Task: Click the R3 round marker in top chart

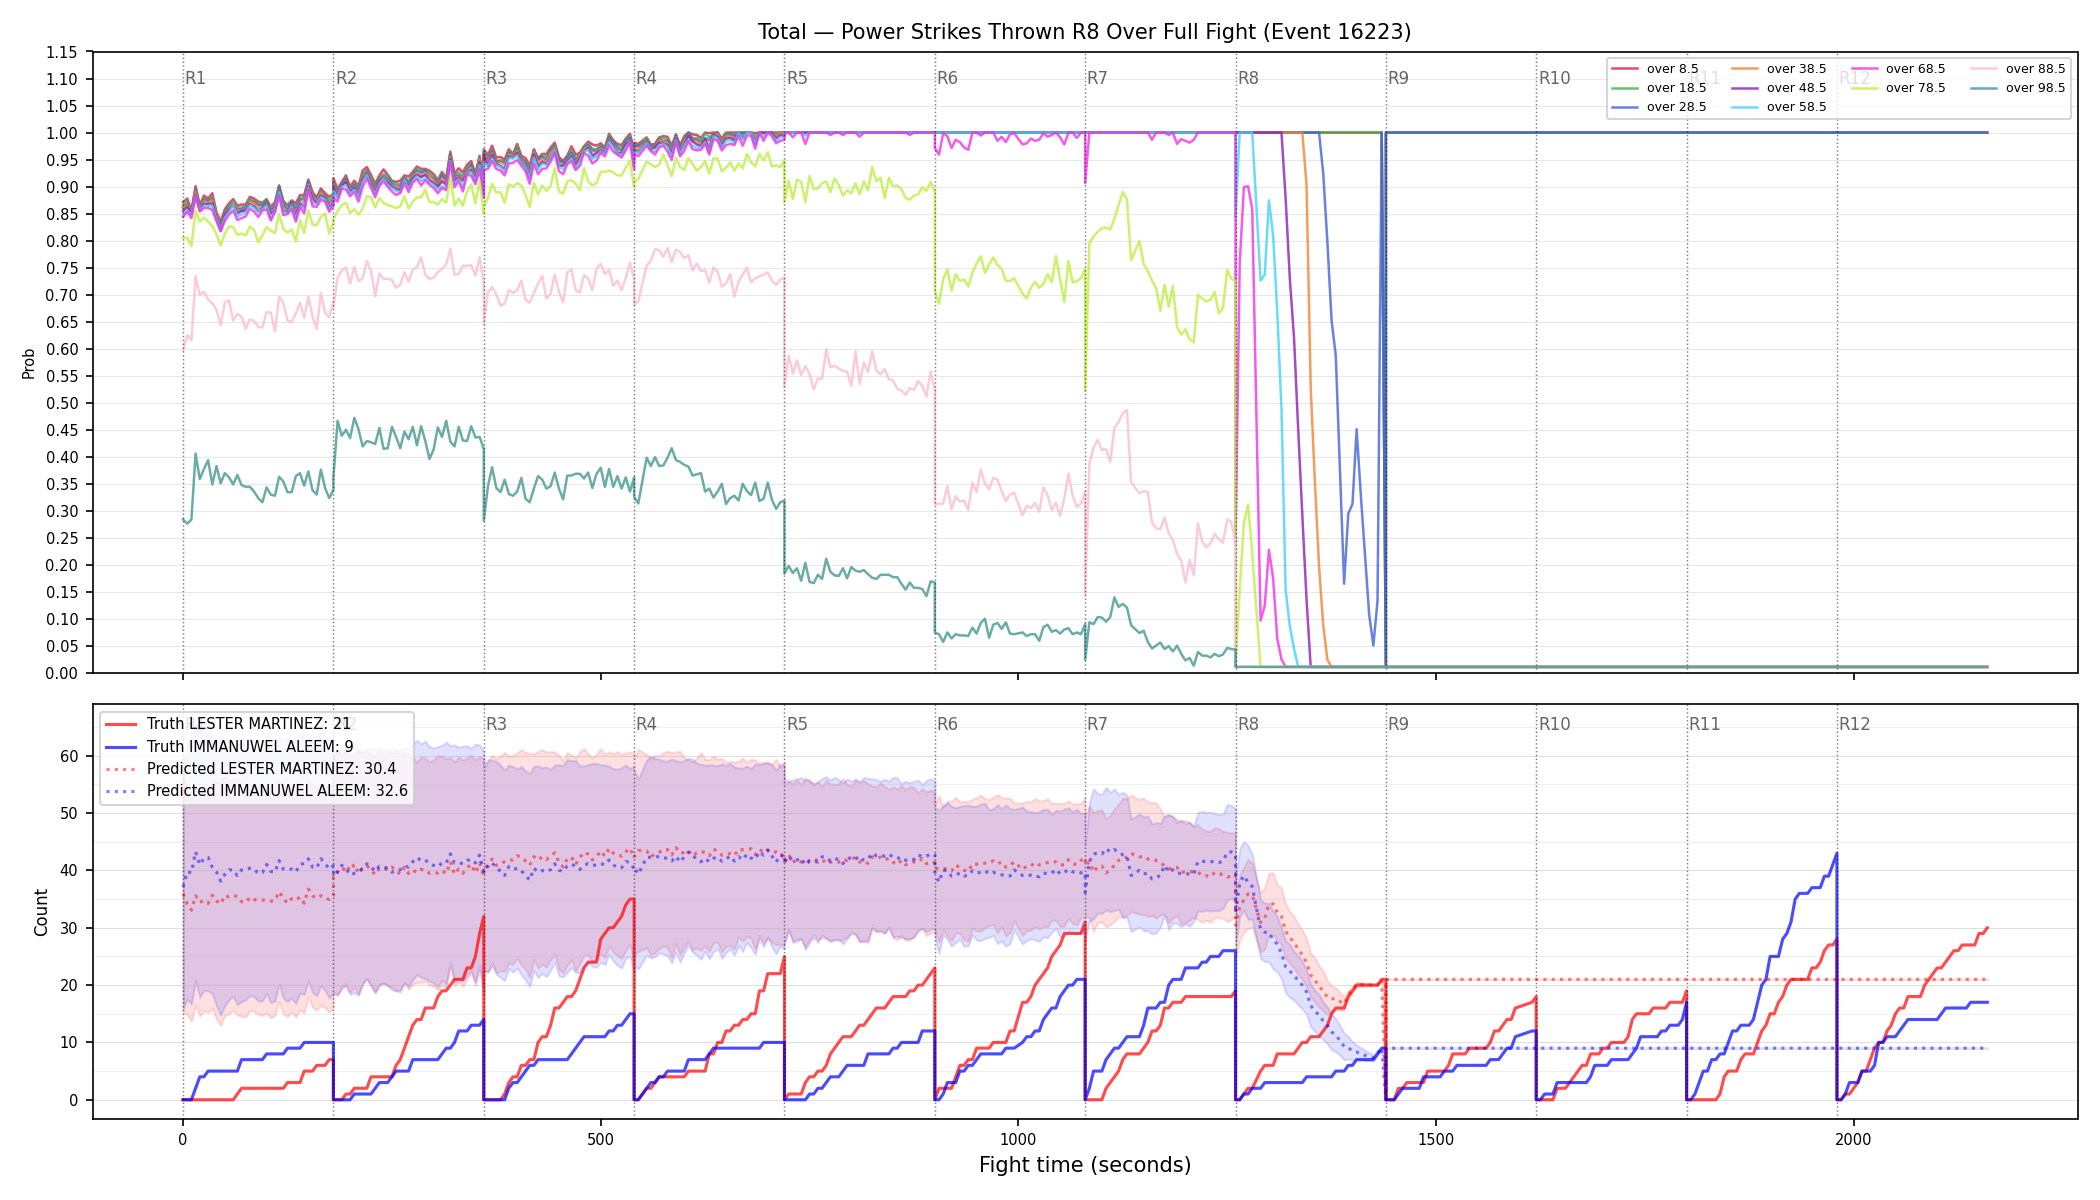Action: click(x=496, y=78)
